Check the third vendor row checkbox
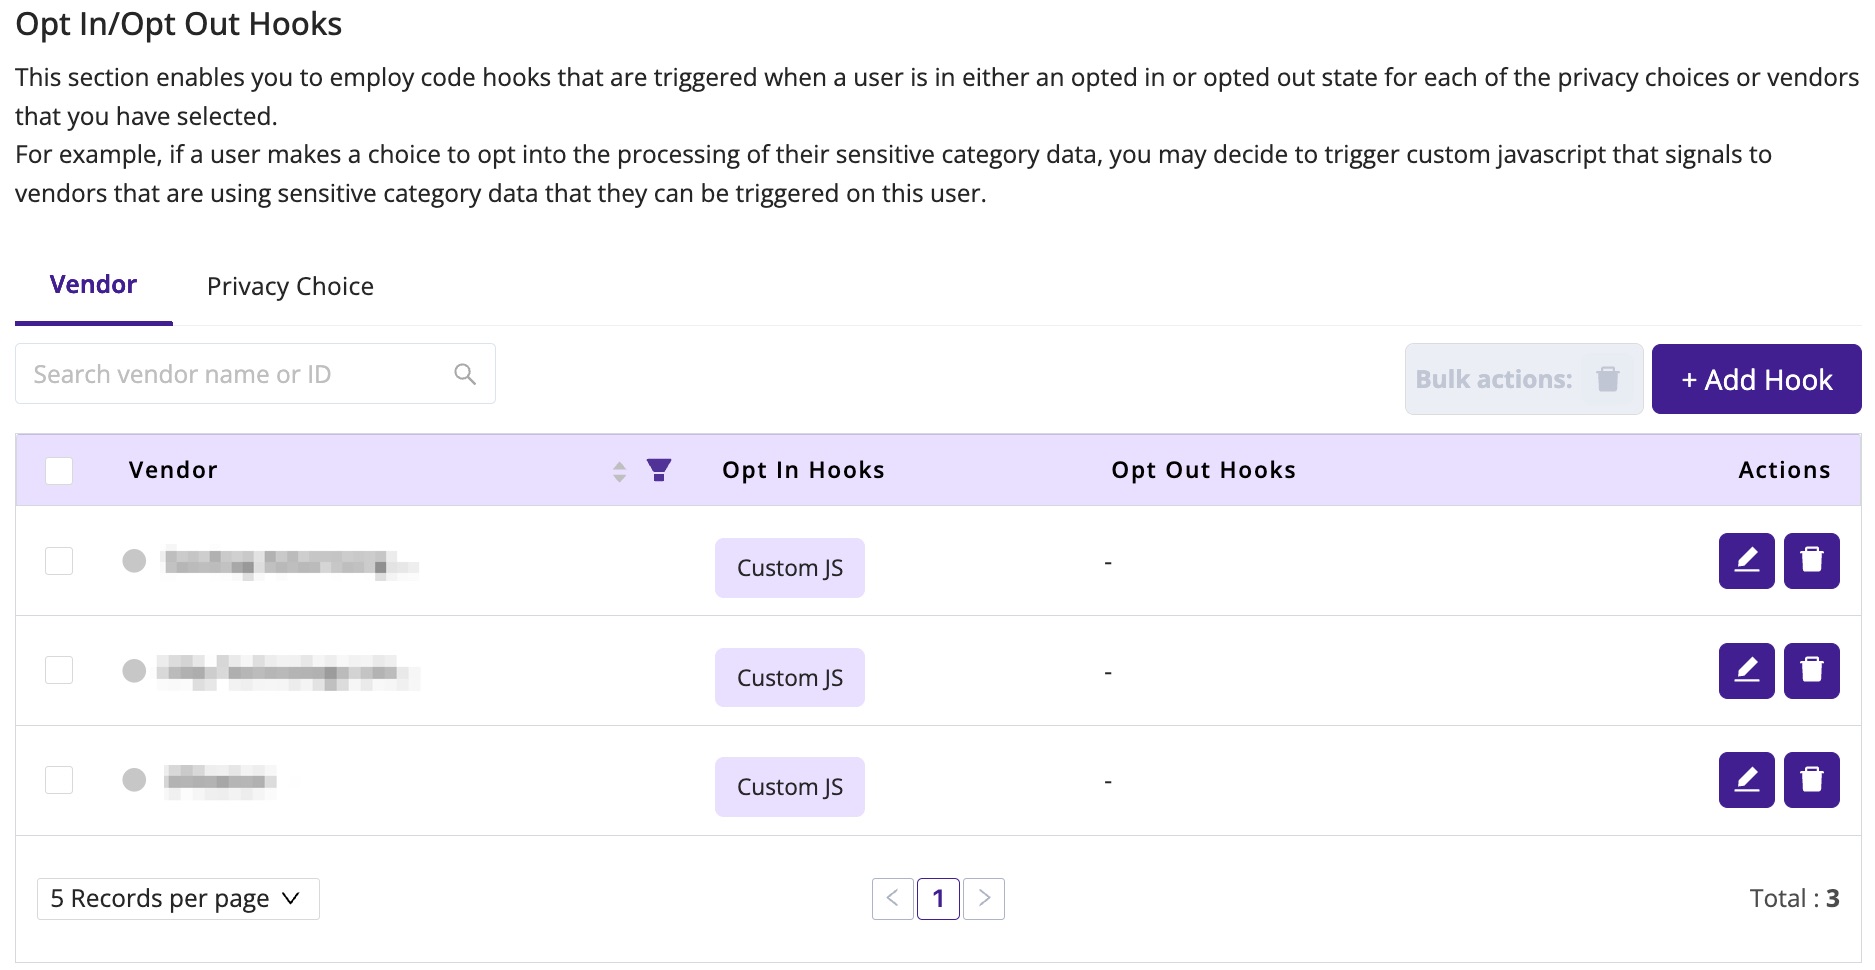1875x970 pixels. click(x=59, y=780)
